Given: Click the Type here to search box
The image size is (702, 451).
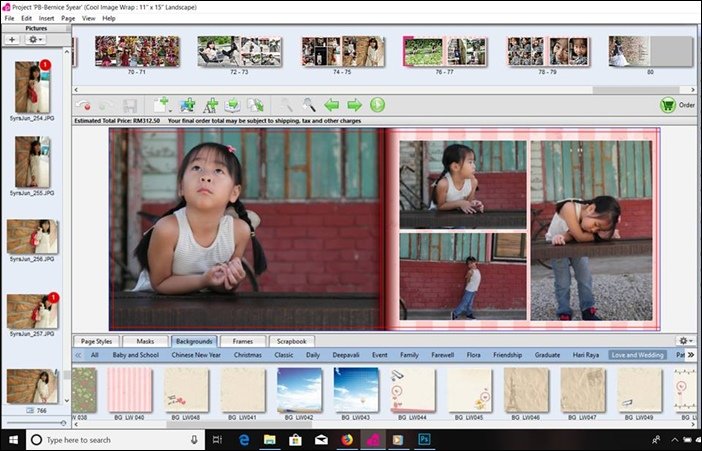Looking at the screenshot, I should coord(116,440).
